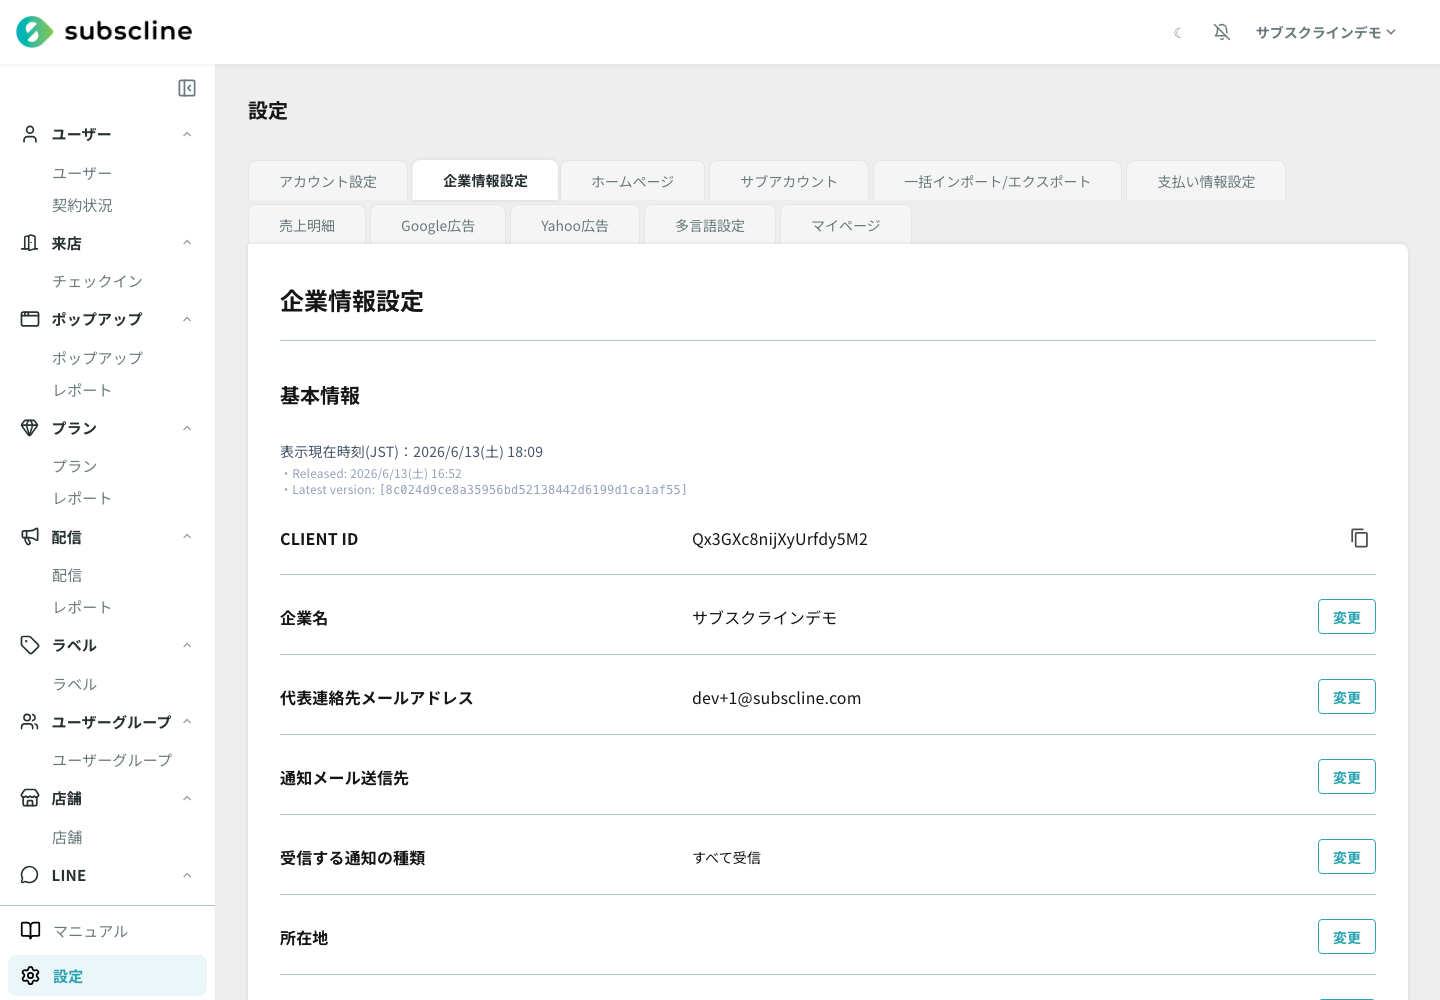Open the マニュアル link
This screenshot has height=1000, width=1440.
[90, 931]
